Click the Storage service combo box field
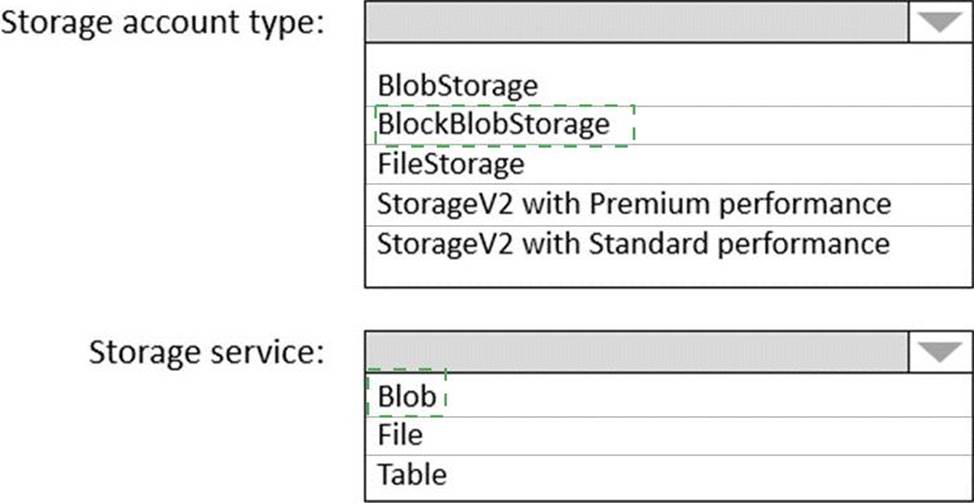 pyautogui.click(x=637, y=350)
